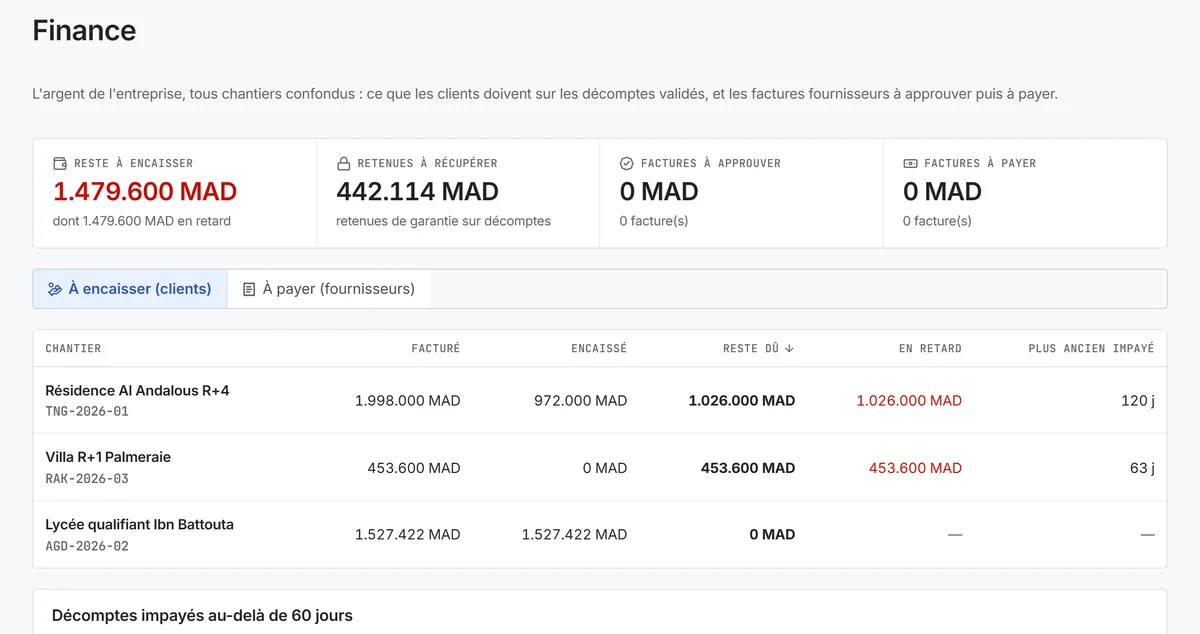Click the overdue 1.026.000 MAD red amount
Viewport: 1200px width, 634px height.
click(x=909, y=400)
